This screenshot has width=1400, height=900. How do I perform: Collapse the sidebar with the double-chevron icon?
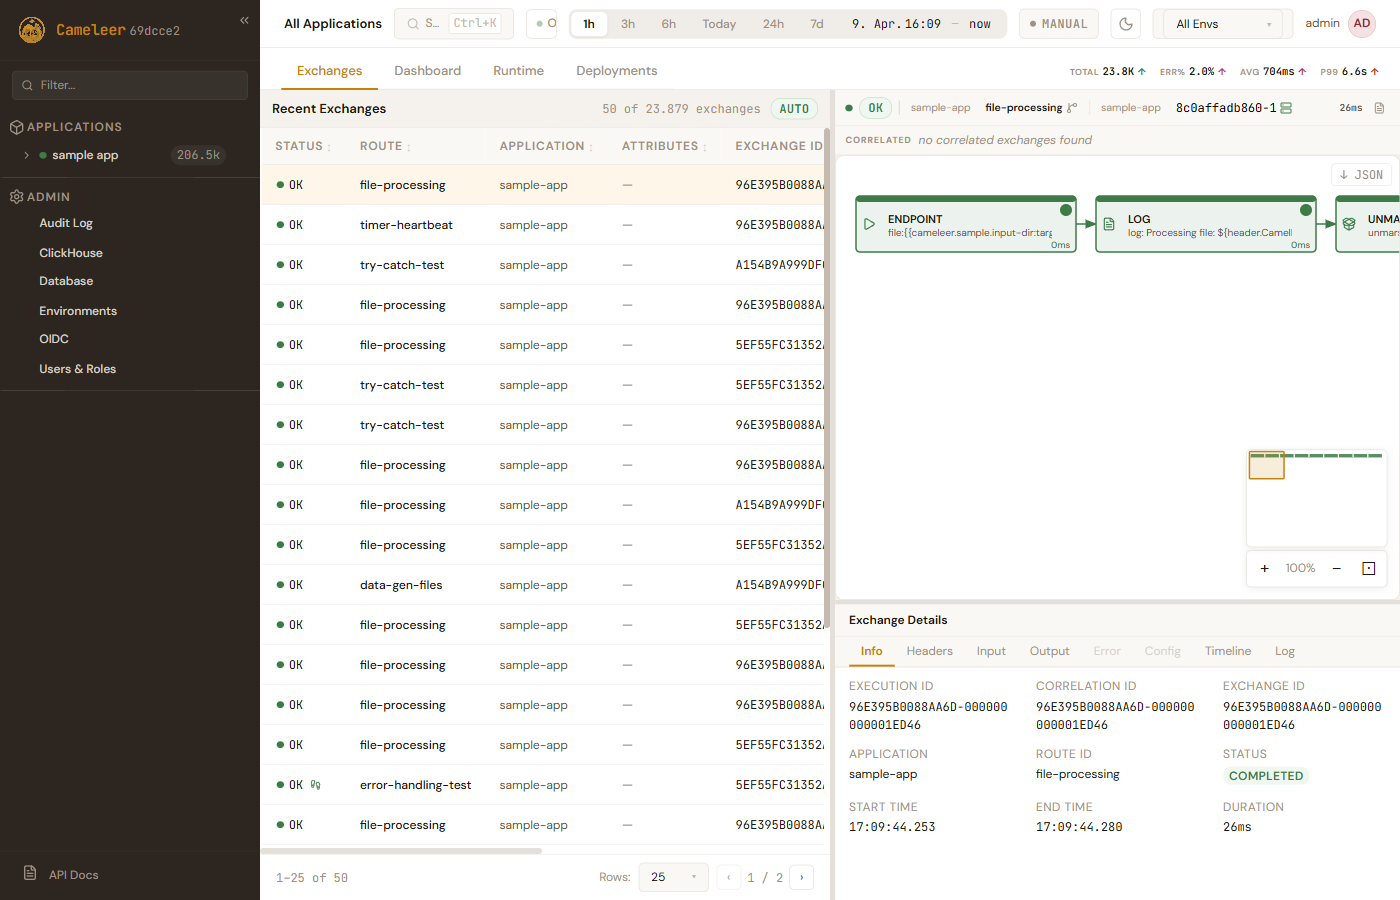pos(244,20)
